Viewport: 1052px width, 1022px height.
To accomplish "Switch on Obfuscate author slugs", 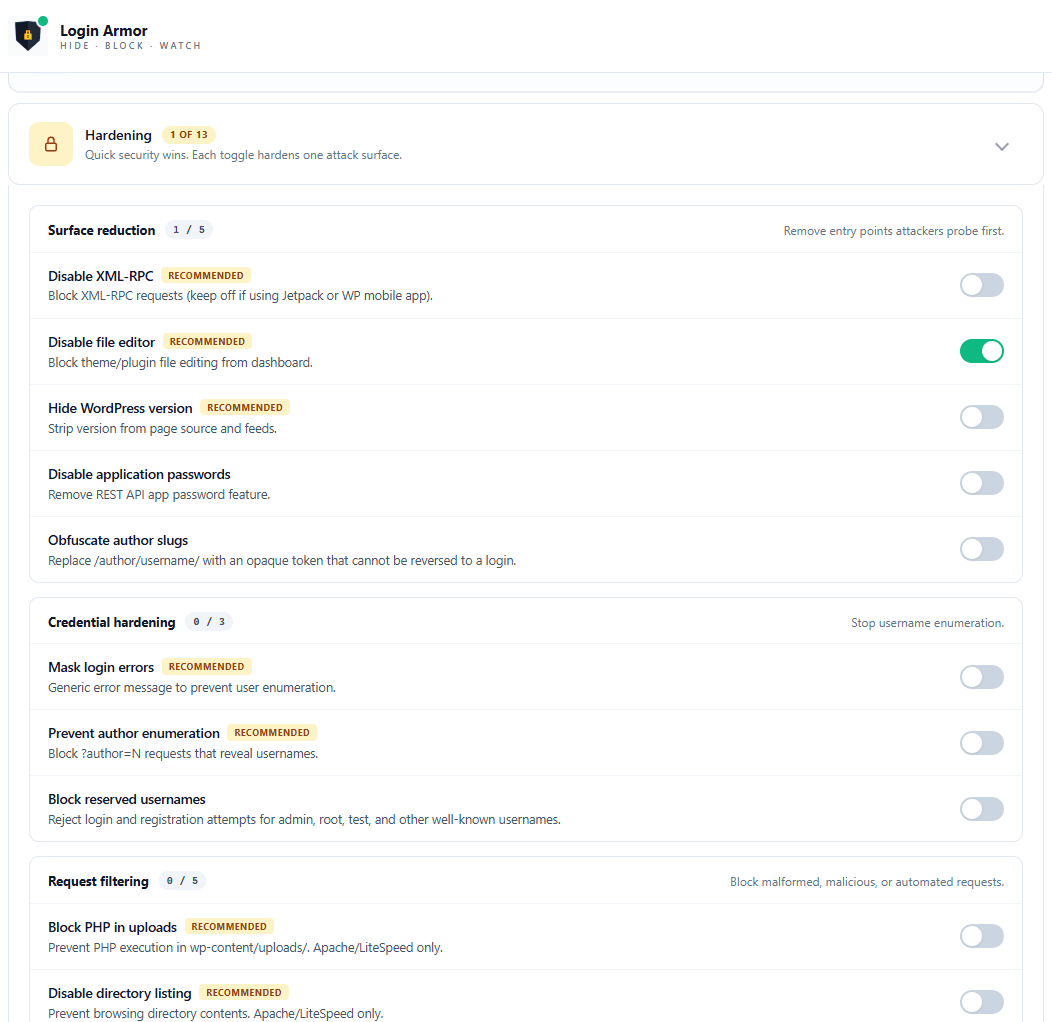I will (x=981, y=549).
